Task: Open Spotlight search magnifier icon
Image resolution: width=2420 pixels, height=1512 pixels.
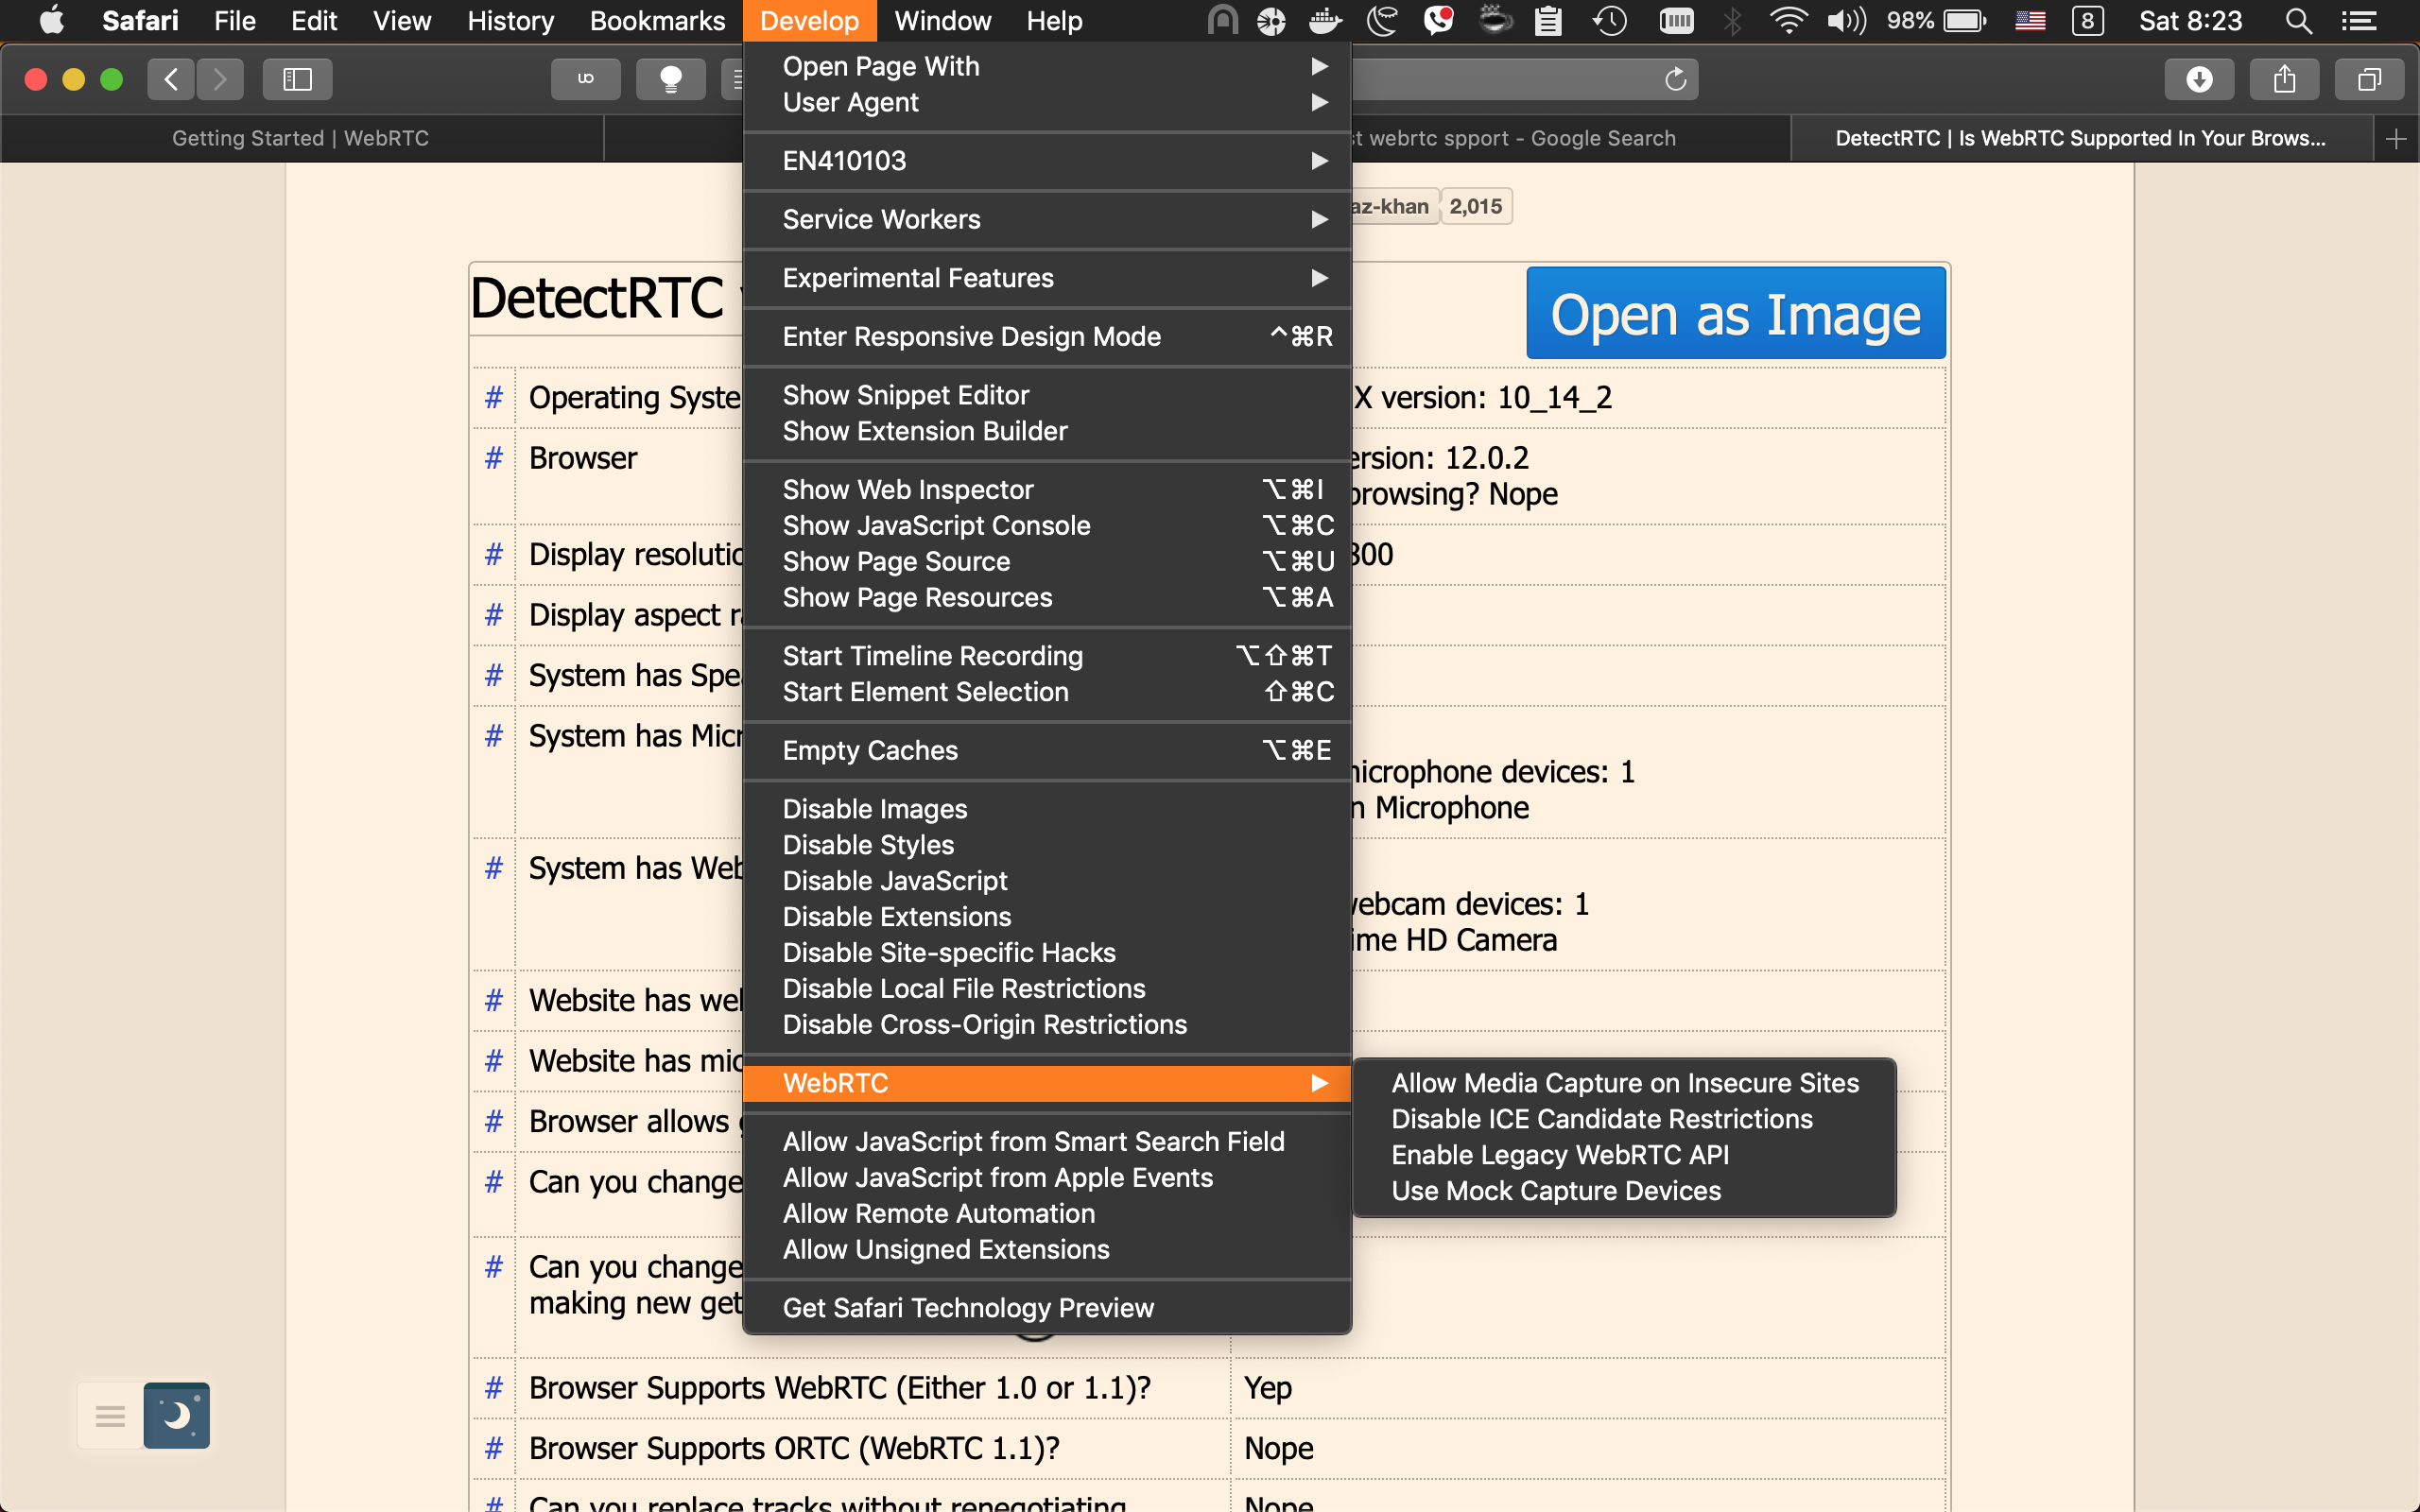Action: click(2299, 20)
